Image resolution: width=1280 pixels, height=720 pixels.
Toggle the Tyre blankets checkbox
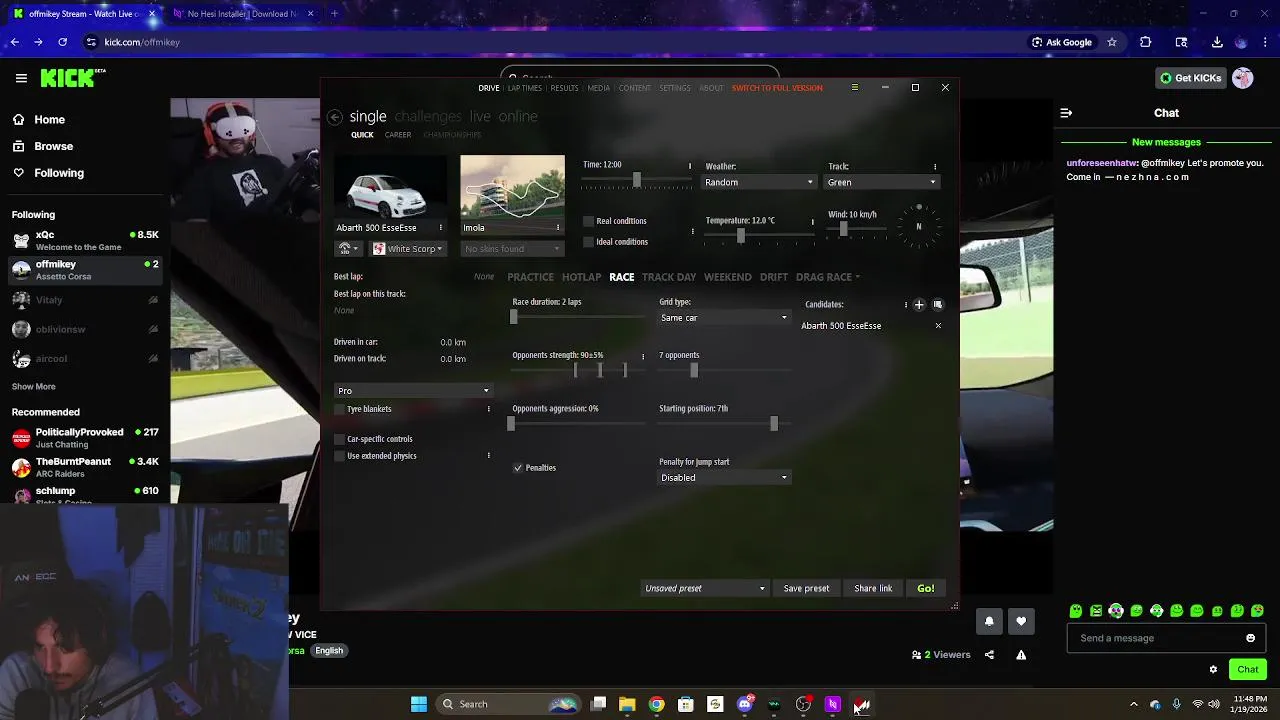[339, 409]
